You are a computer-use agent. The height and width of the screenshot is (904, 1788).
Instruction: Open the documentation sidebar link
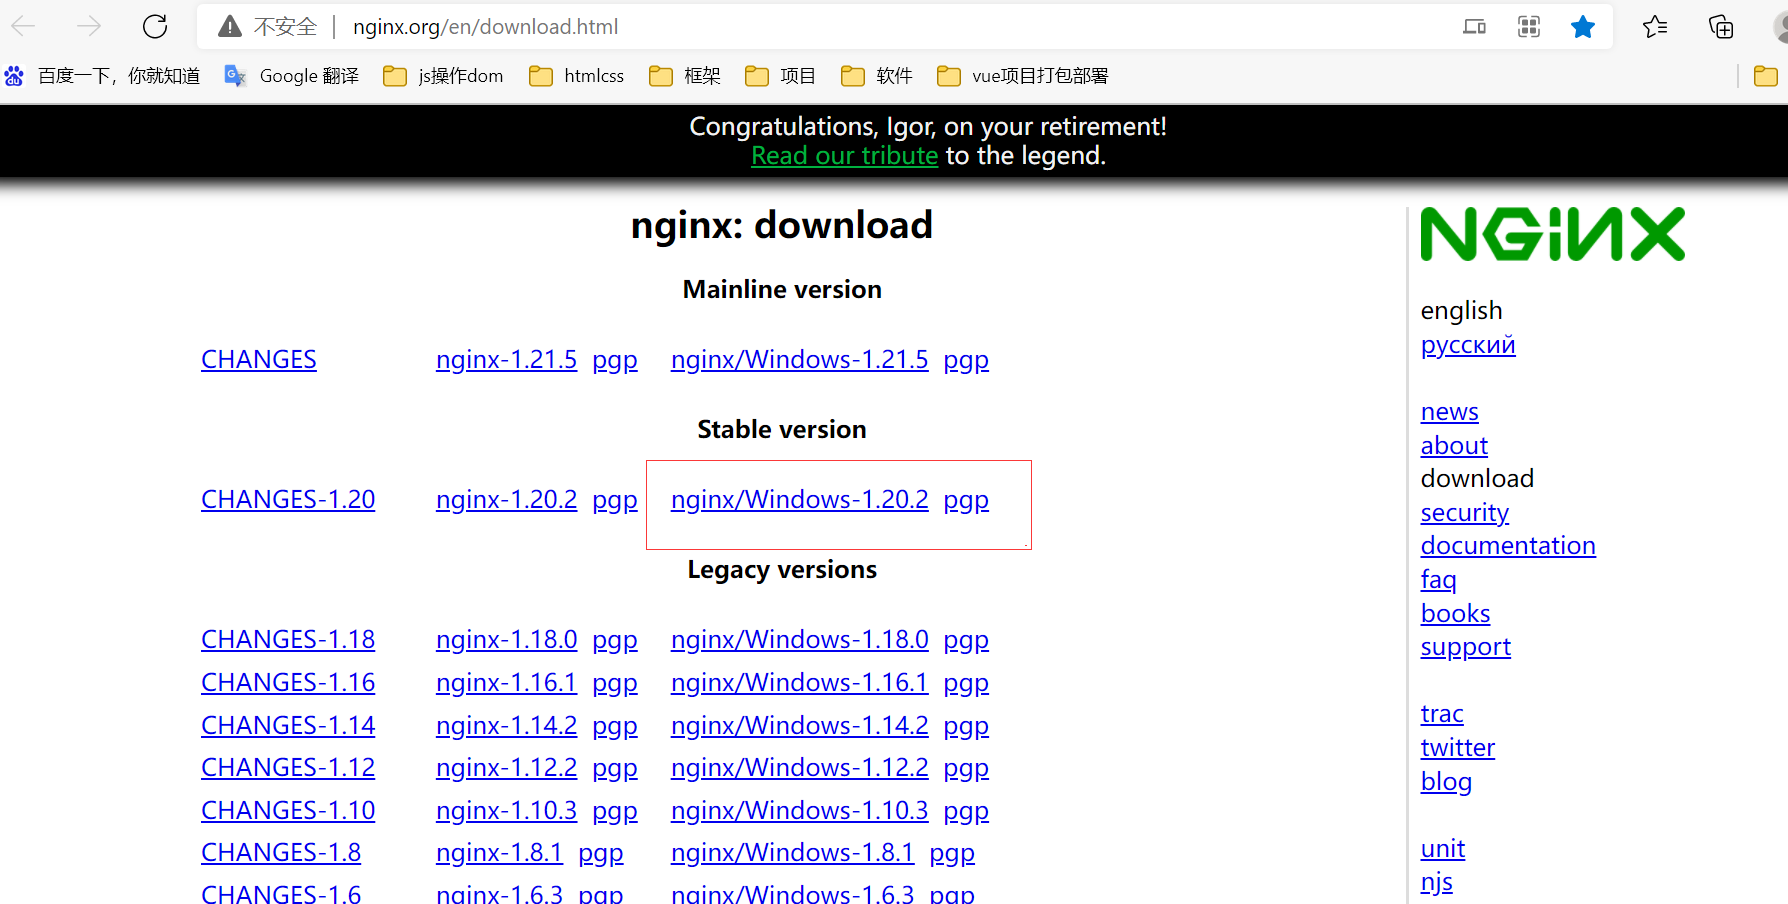[x=1508, y=546]
